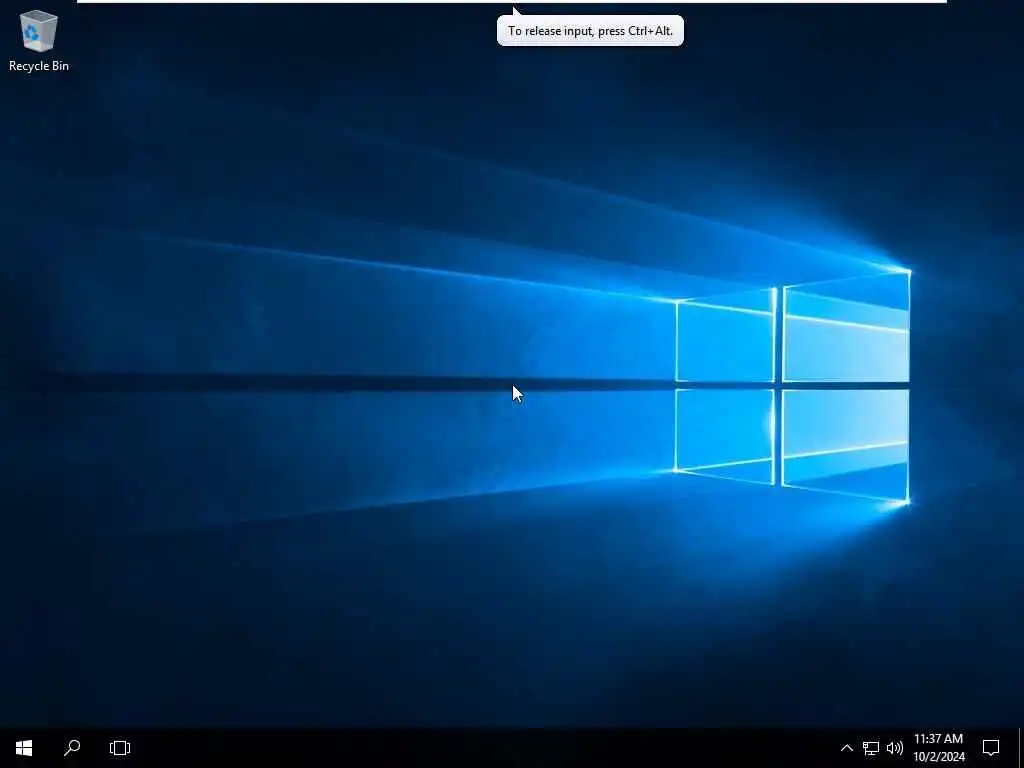Show hidden system tray icons
Screen dimensions: 1024x768
[846, 748]
